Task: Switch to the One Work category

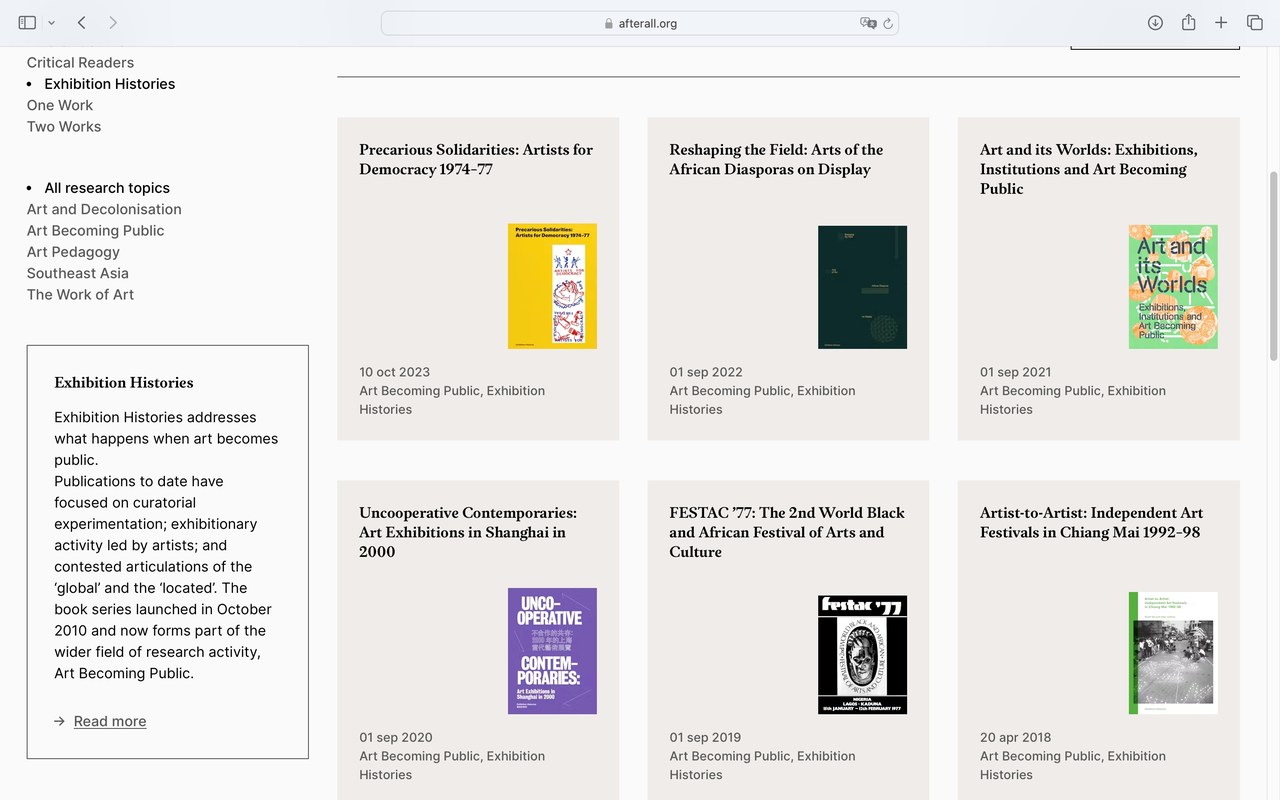Action: [59, 105]
